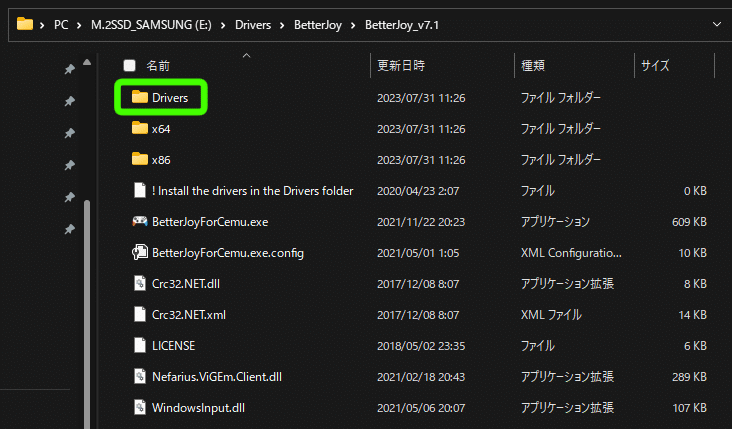
Task: Select the Nefarius.ViGEm.Client.dll file name
Action: (x=217, y=376)
